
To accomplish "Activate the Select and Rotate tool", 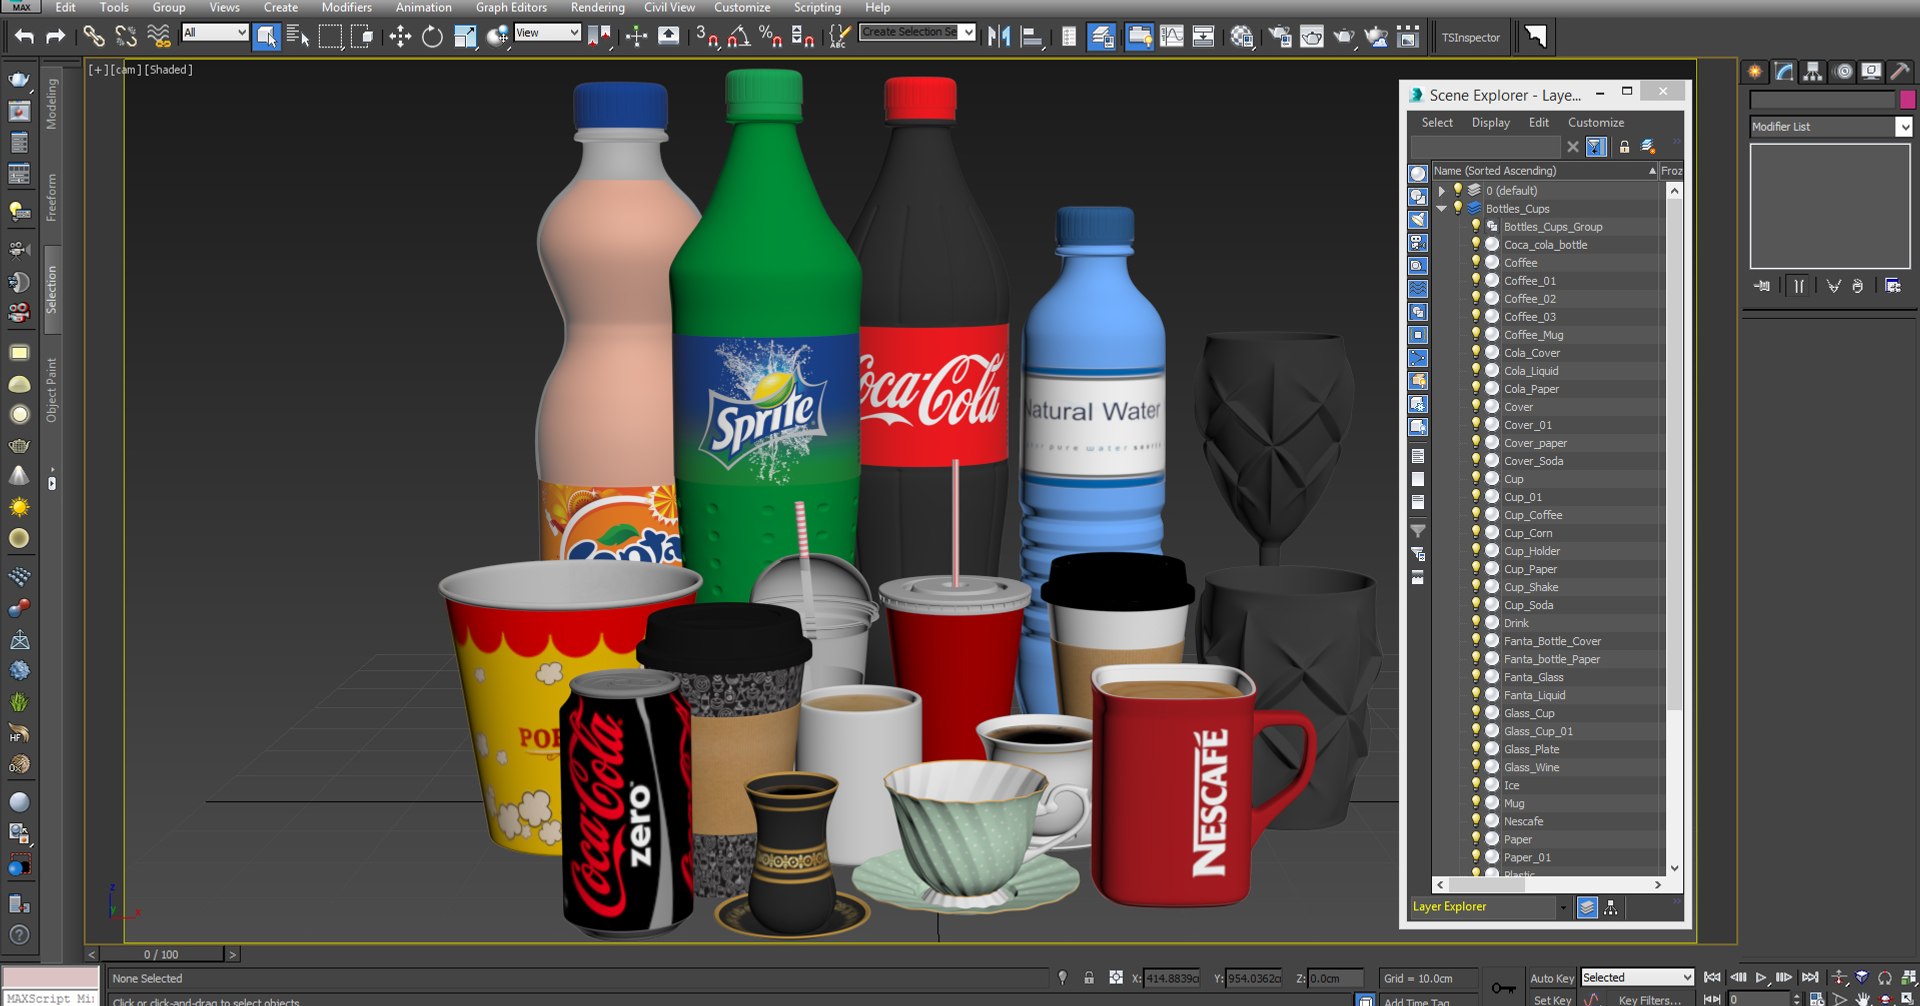I will tap(432, 37).
